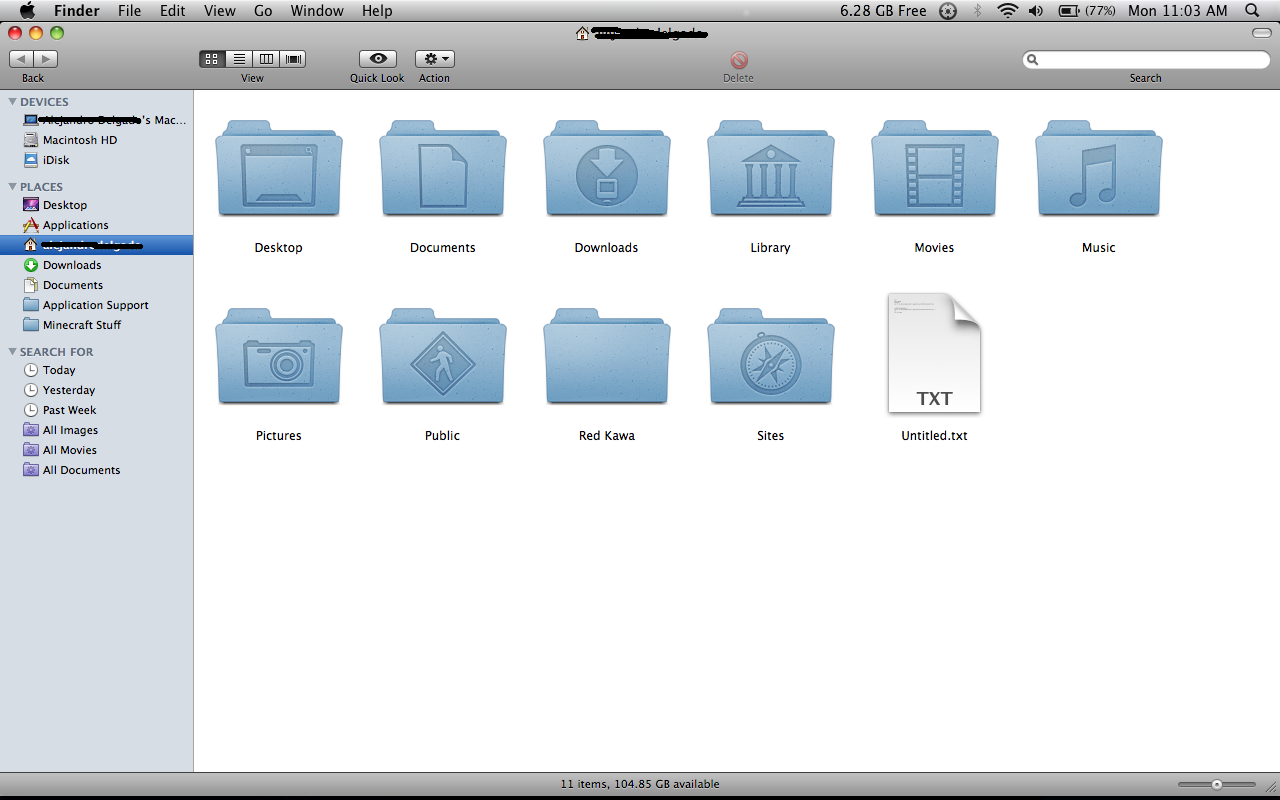Select the Pictures folder
This screenshot has height=800, width=1280.
click(x=279, y=356)
